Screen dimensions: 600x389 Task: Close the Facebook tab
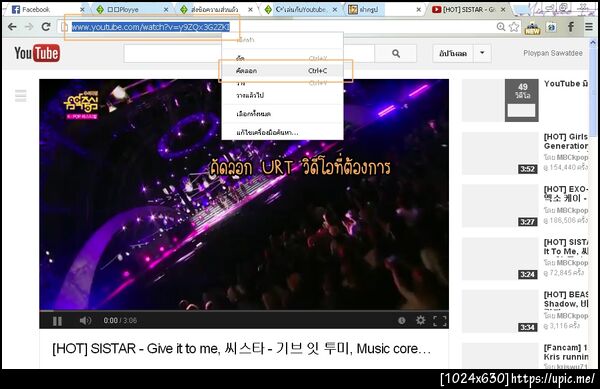(82, 10)
